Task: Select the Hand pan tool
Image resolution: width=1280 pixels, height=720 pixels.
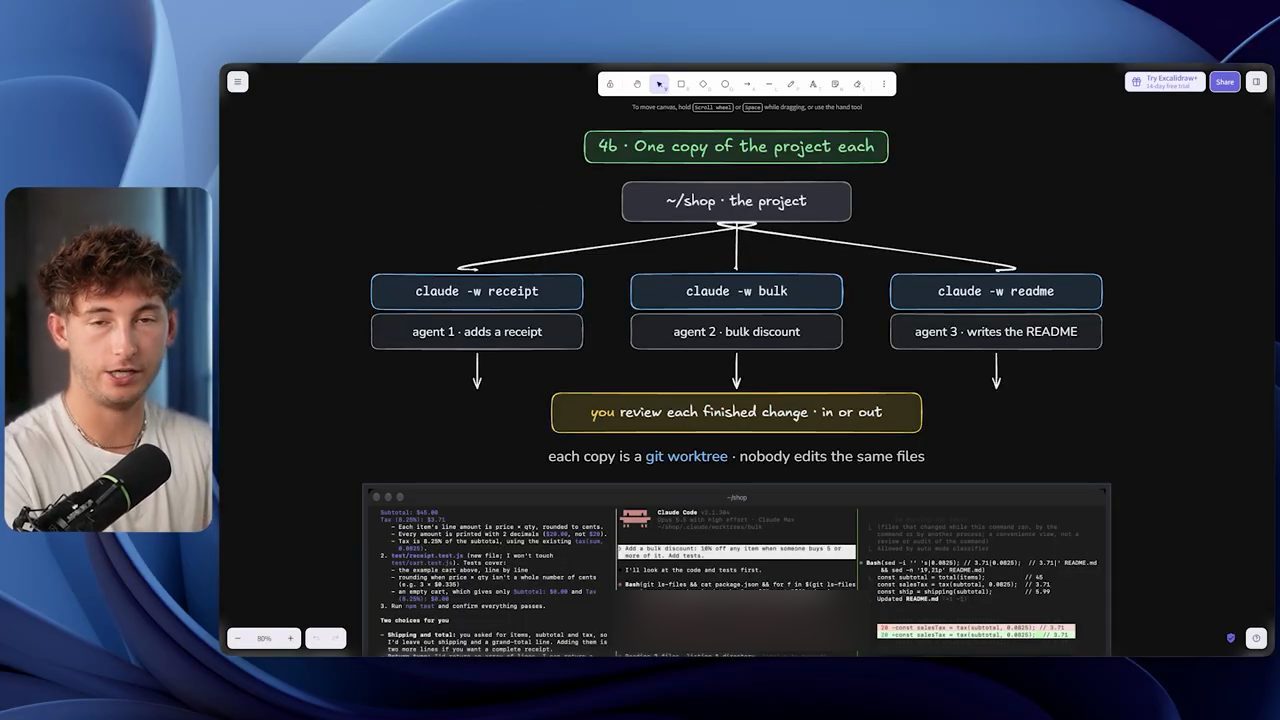Action: pos(637,84)
